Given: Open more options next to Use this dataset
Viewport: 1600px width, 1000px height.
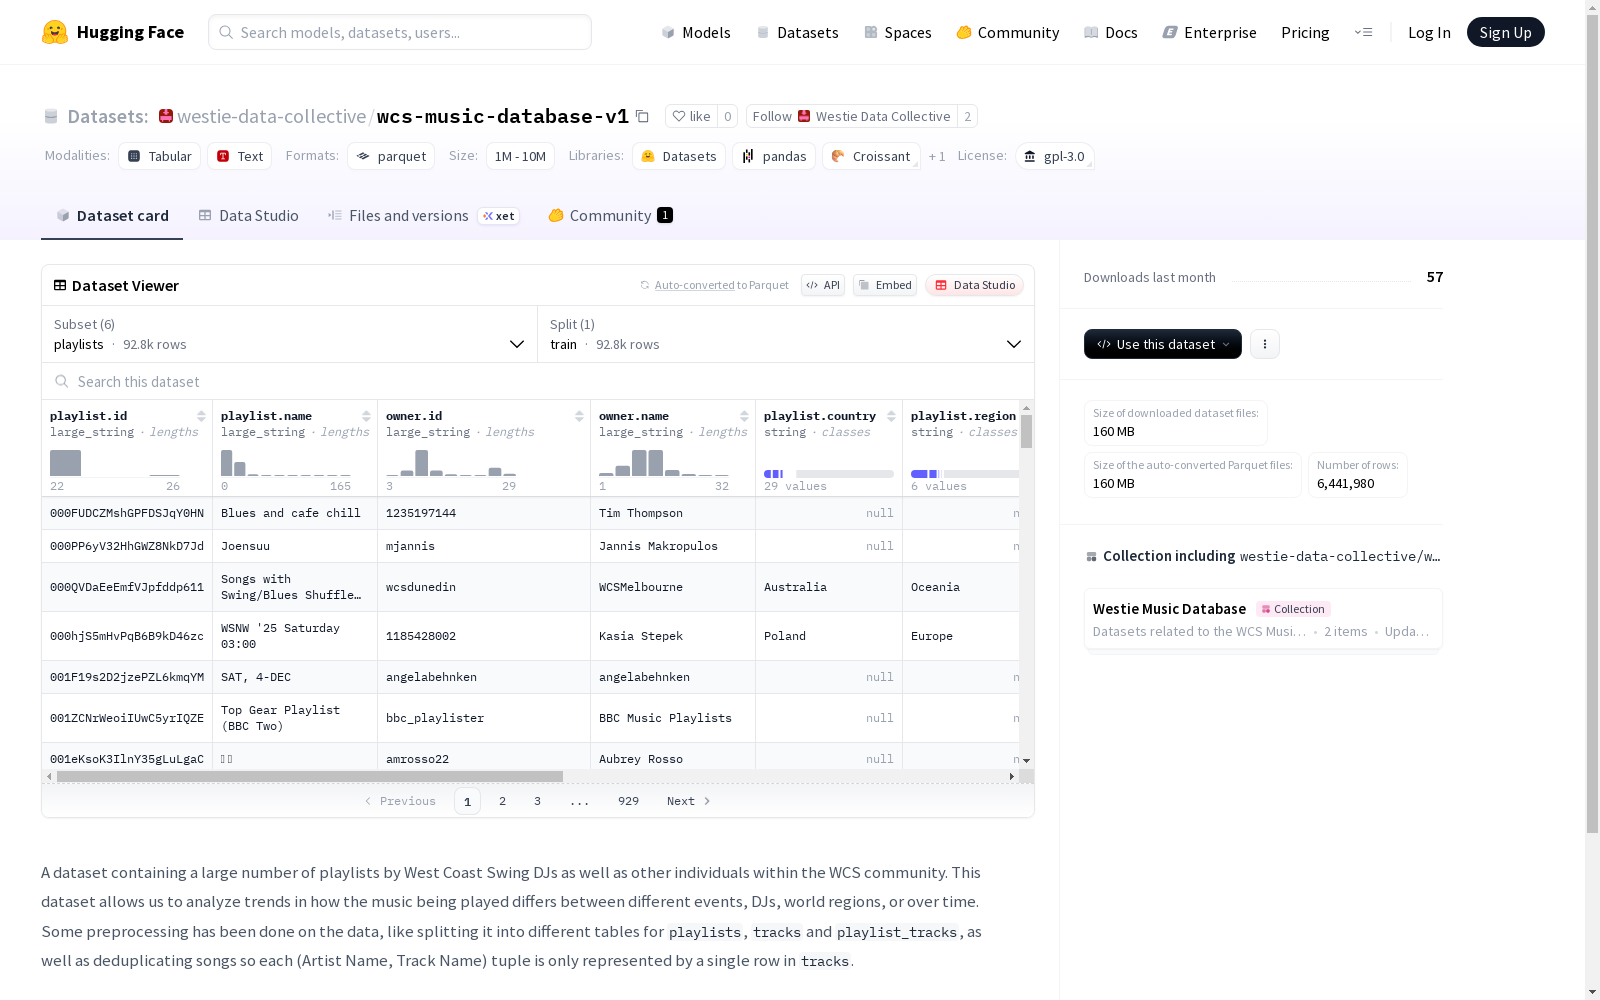Looking at the screenshot, I should [x=1265, y=344].
